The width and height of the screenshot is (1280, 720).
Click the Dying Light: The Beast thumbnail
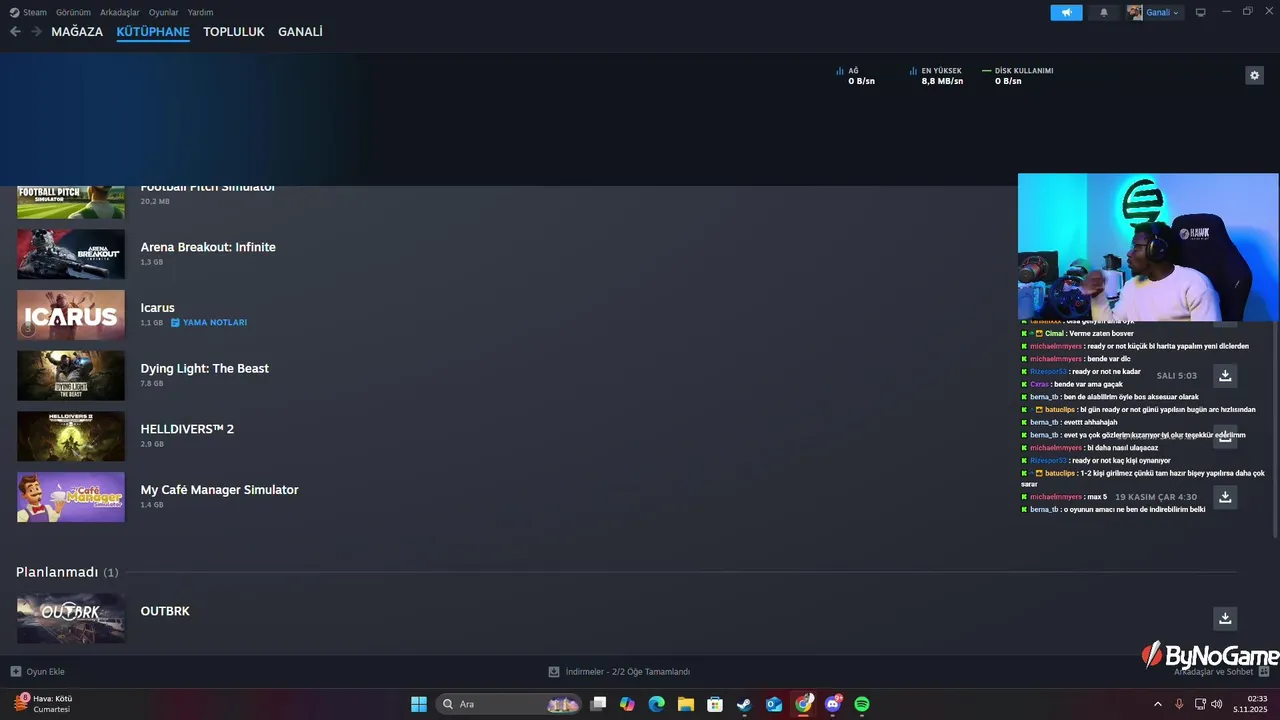71,376
